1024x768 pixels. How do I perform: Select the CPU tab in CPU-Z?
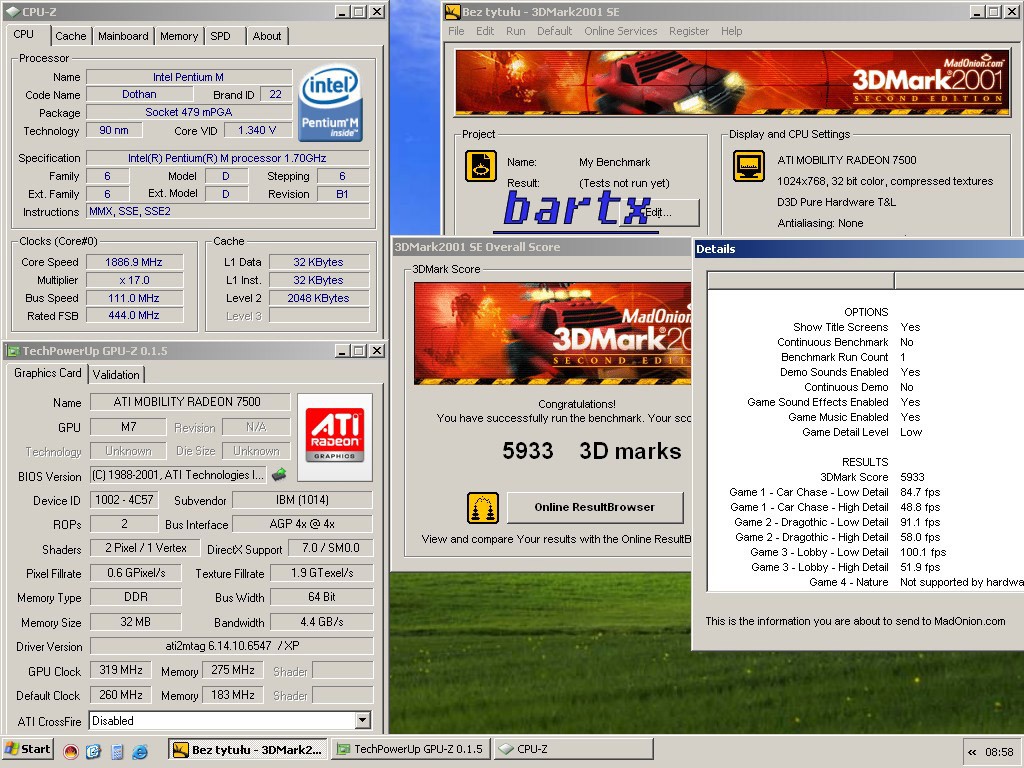pyautogui.click(x=24, y=34)
